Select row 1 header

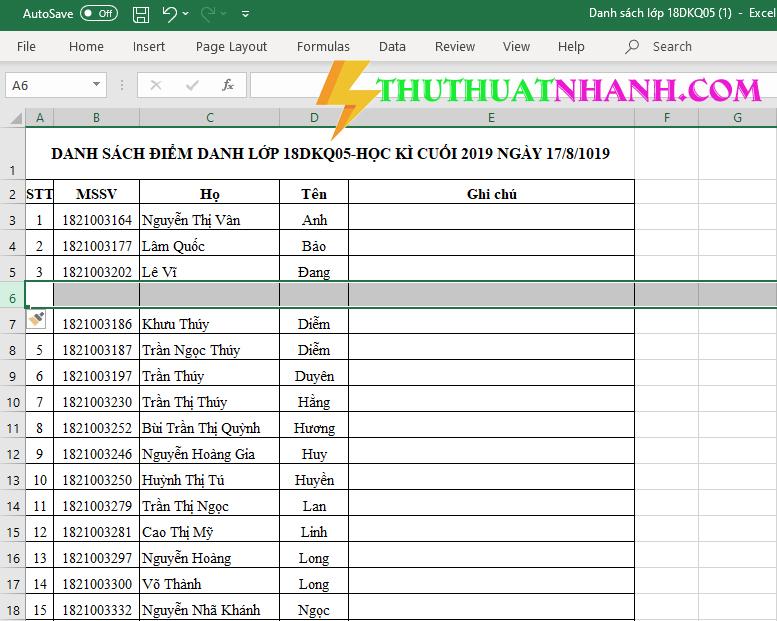pos(13,154)
